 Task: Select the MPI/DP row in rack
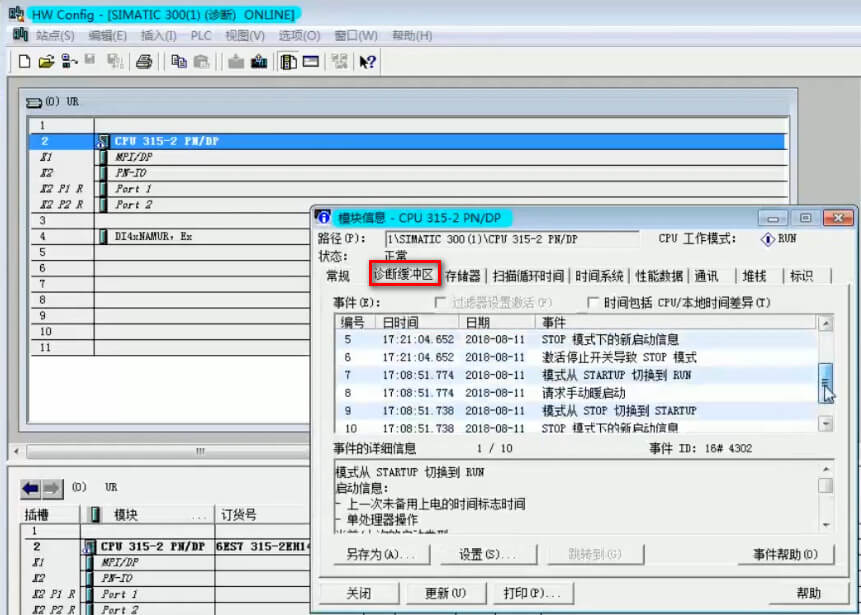pos(407,157)
